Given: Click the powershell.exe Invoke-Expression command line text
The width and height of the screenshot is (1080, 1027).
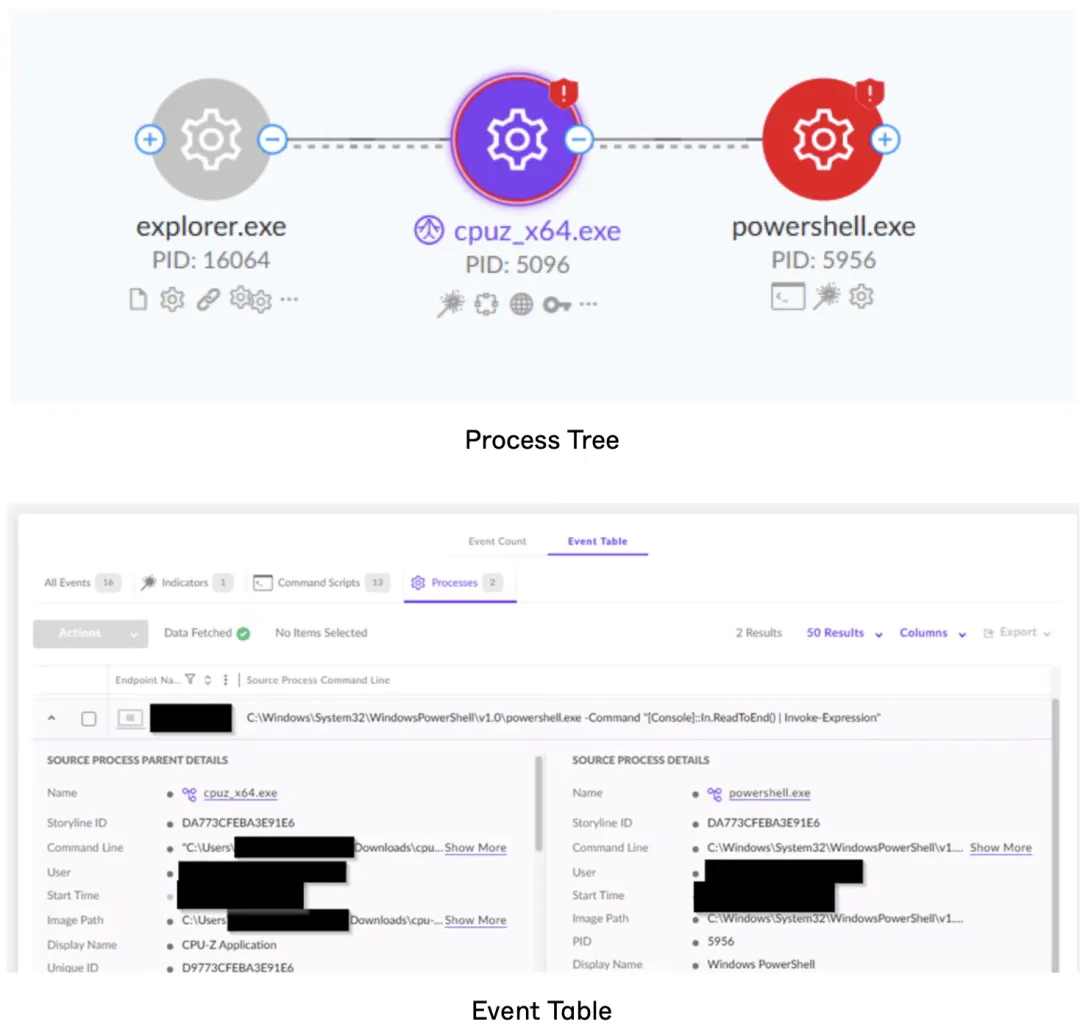Looking at the screenshot, I should click(x=563, y=717).
